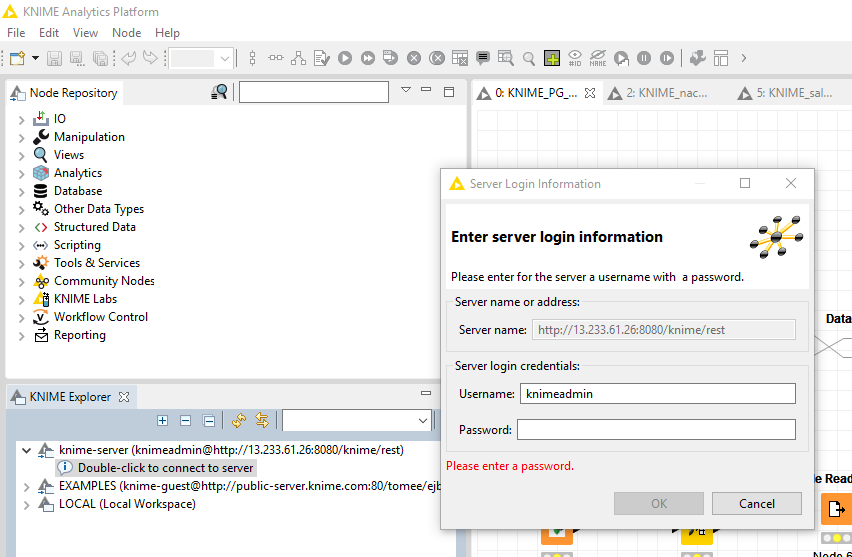Click expand all in KNIME Explorer

[x=163, y=421]
